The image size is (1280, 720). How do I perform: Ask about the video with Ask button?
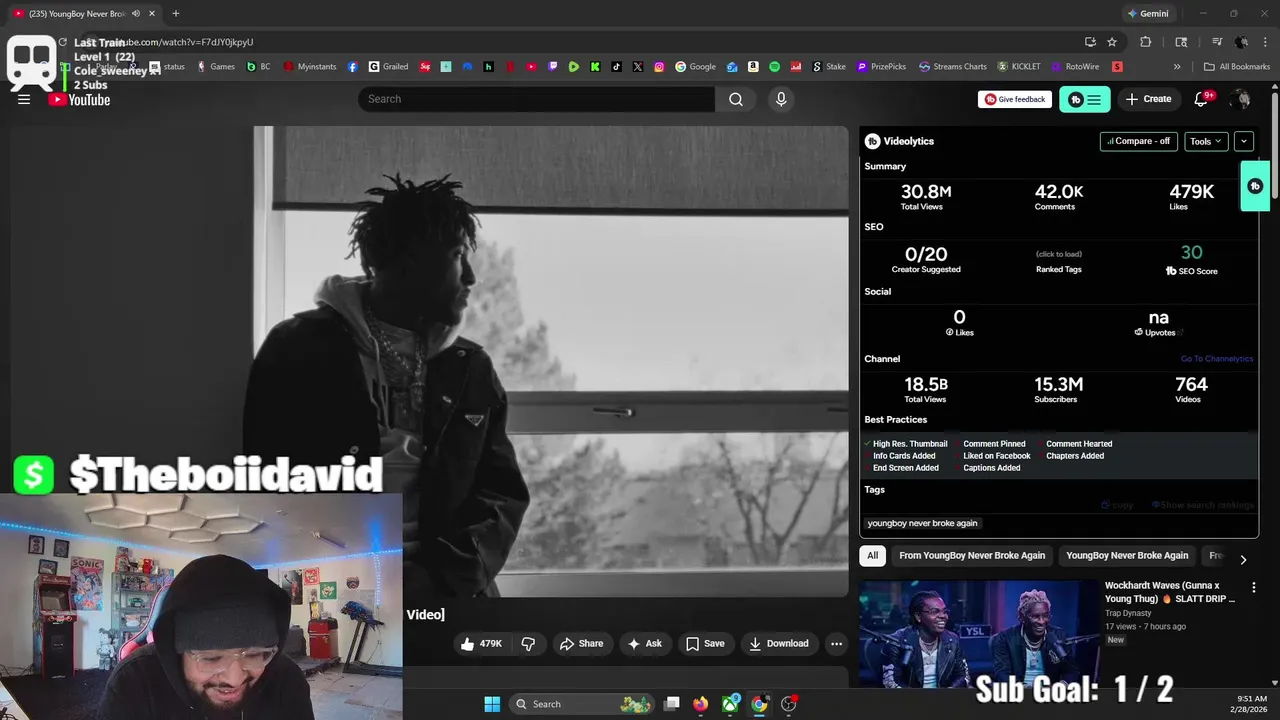(x=644, y=644)
